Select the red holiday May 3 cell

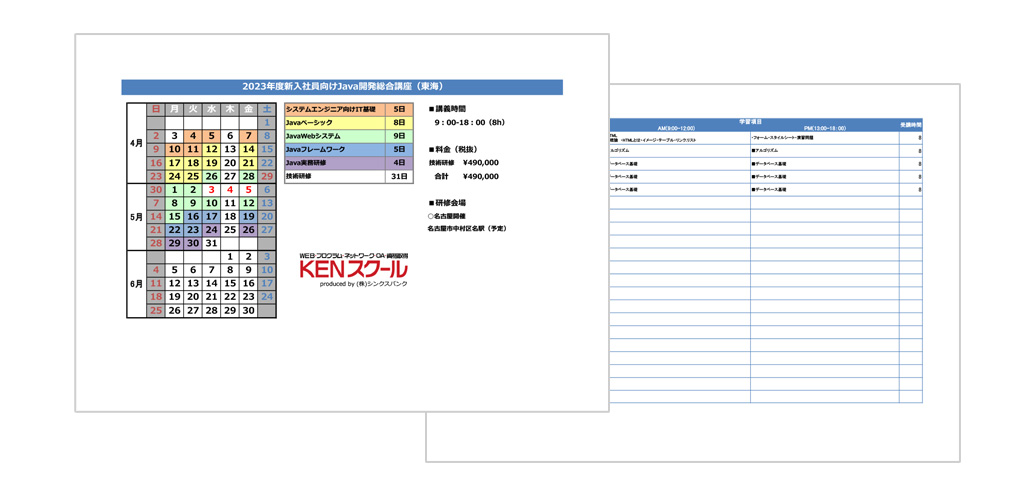tap(211, 190)
